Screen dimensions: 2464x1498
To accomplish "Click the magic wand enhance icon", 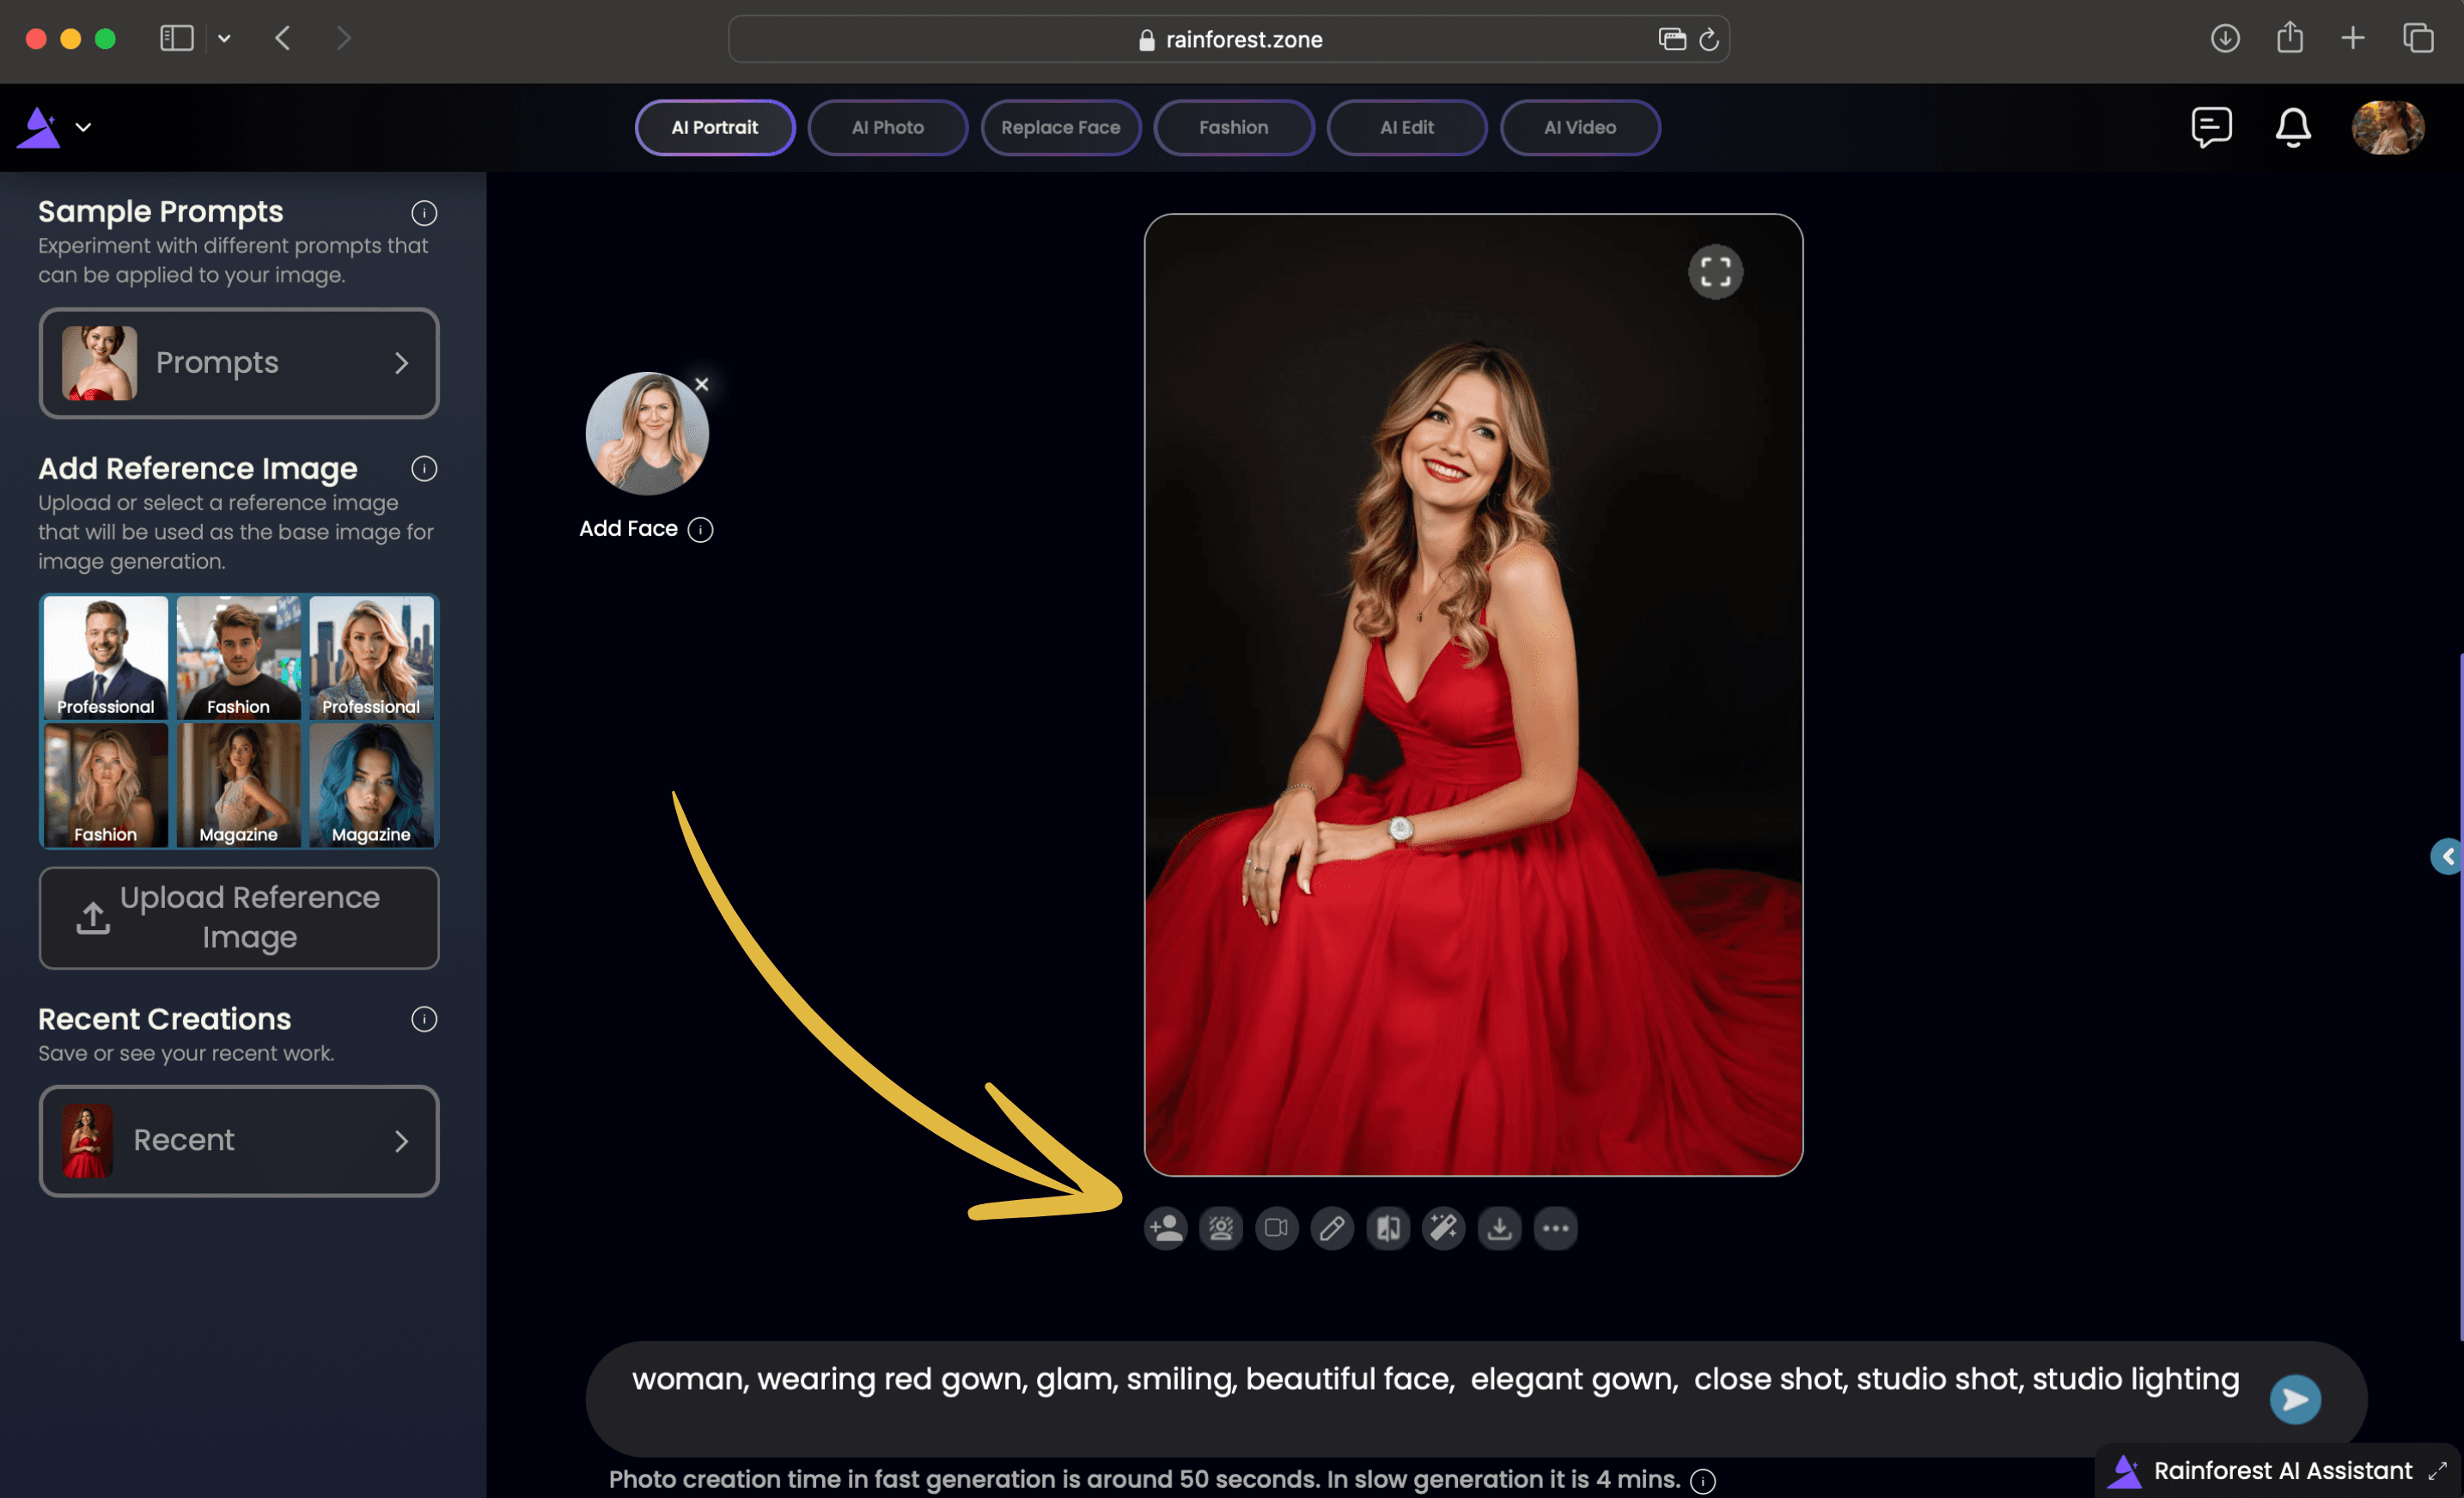I will pos(1444,1228).
